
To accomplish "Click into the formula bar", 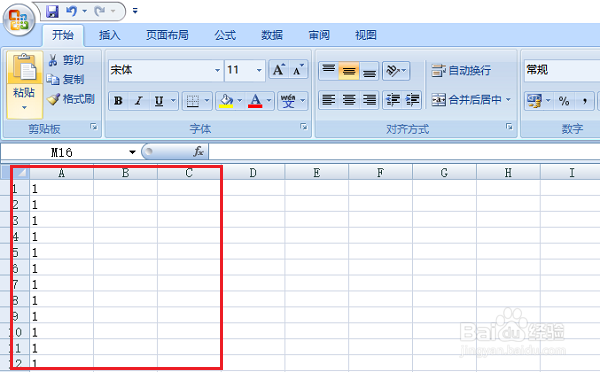I will pos(404,152).
